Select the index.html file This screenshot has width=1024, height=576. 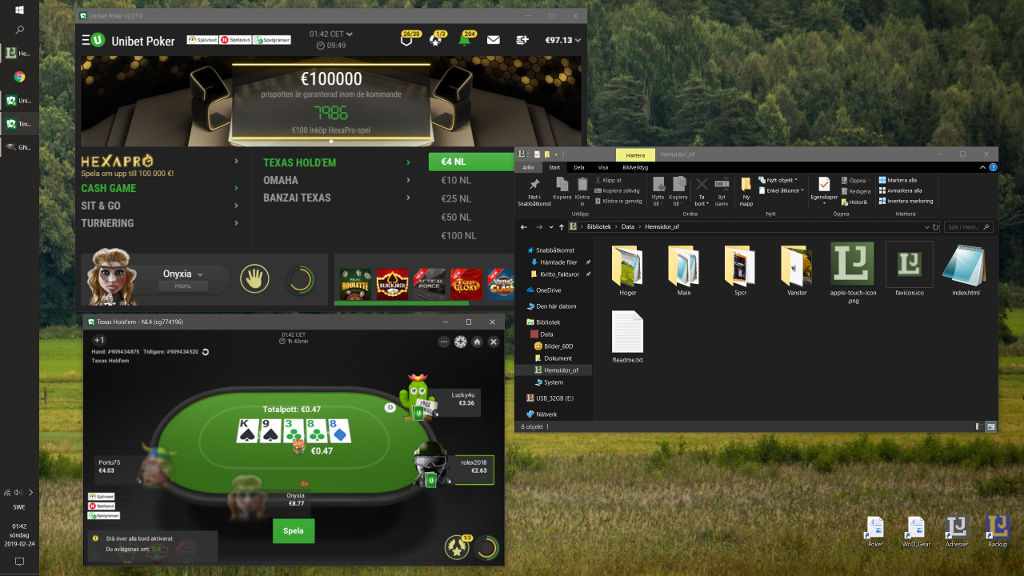pos(965,270)
